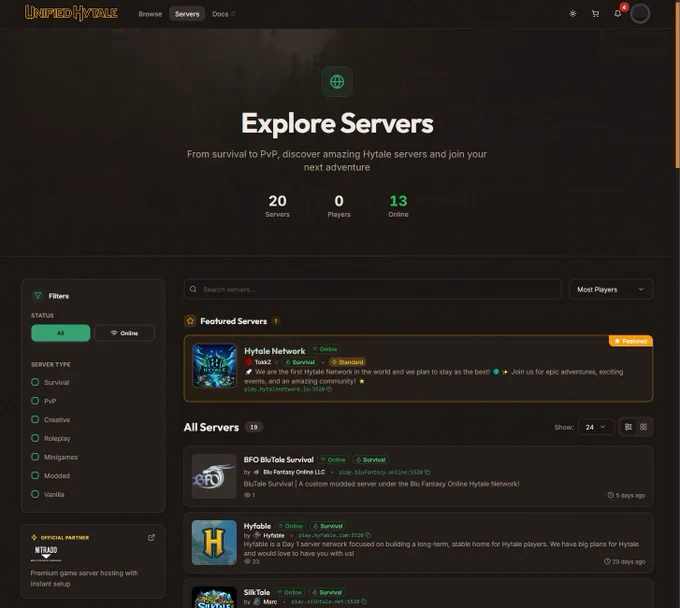Viewport: 680px width, 608px height.
Task: Click the Standard tag on Hytale Network
Action: [x=347, y=362]
